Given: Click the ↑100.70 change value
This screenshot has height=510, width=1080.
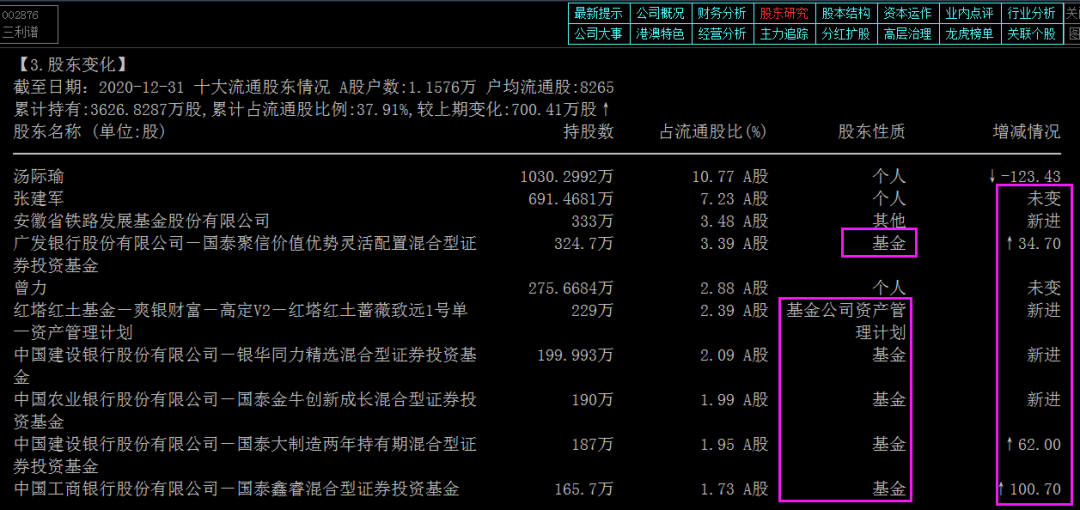Looking at the screenshot, I should (1028, 490).
